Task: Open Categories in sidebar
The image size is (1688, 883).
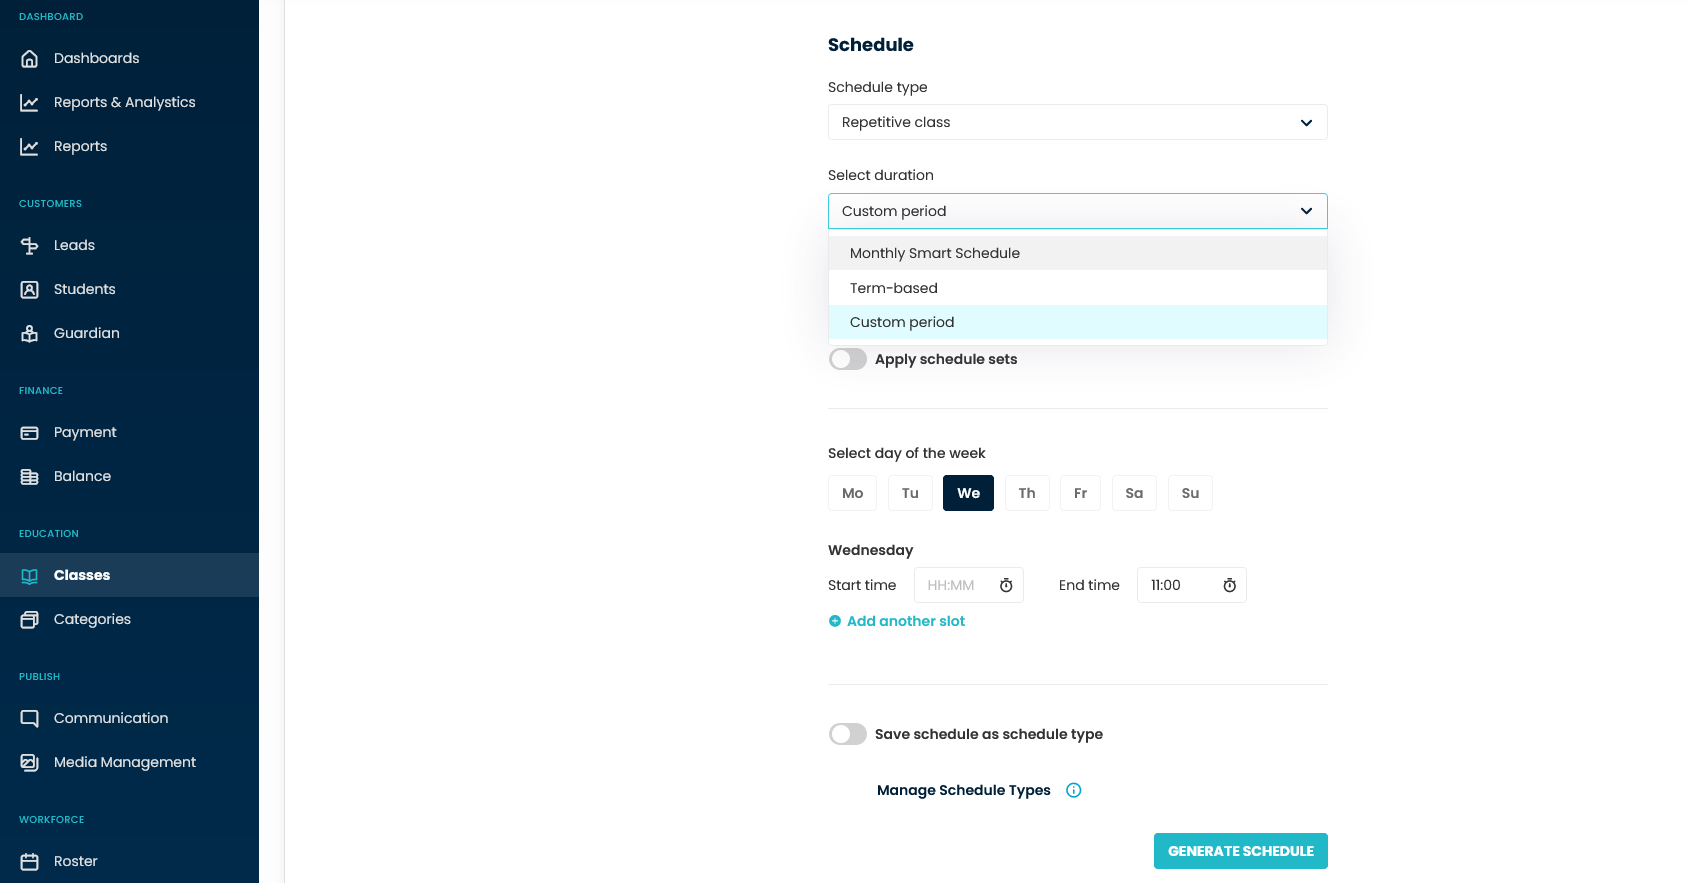Action: tap(129, 619)
